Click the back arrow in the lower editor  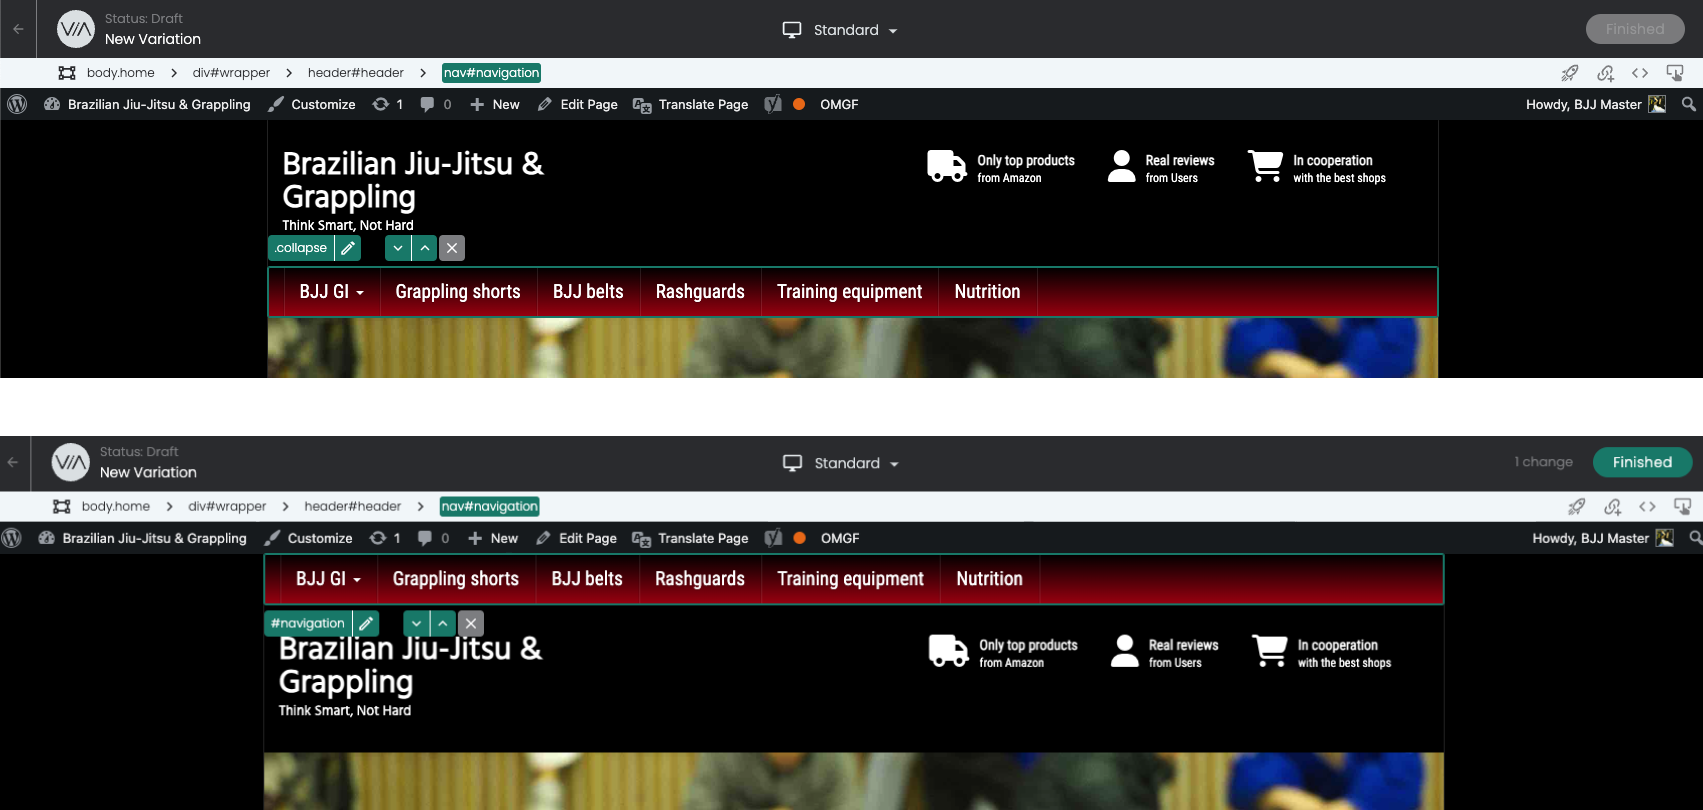tap(13, 462)
